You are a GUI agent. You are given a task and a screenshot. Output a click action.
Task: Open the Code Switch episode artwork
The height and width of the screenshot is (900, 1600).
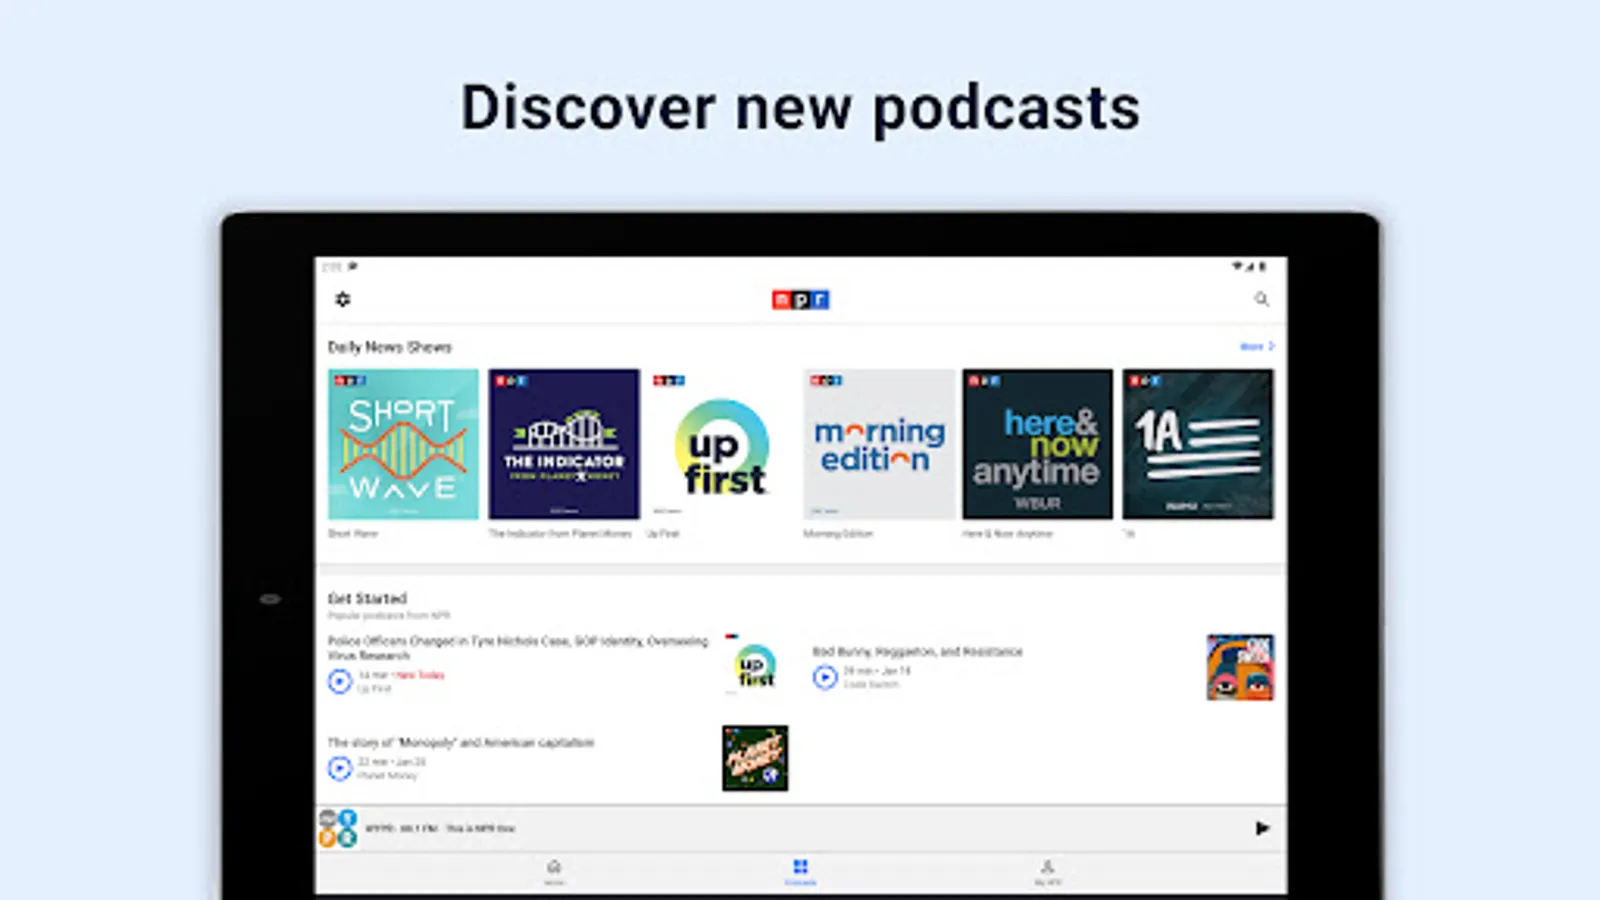[x=1240, y=667]
